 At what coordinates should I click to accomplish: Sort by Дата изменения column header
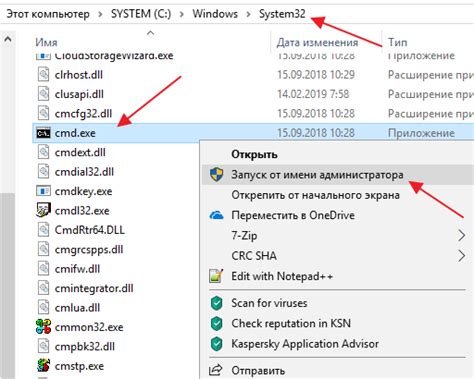pos(317,42)
